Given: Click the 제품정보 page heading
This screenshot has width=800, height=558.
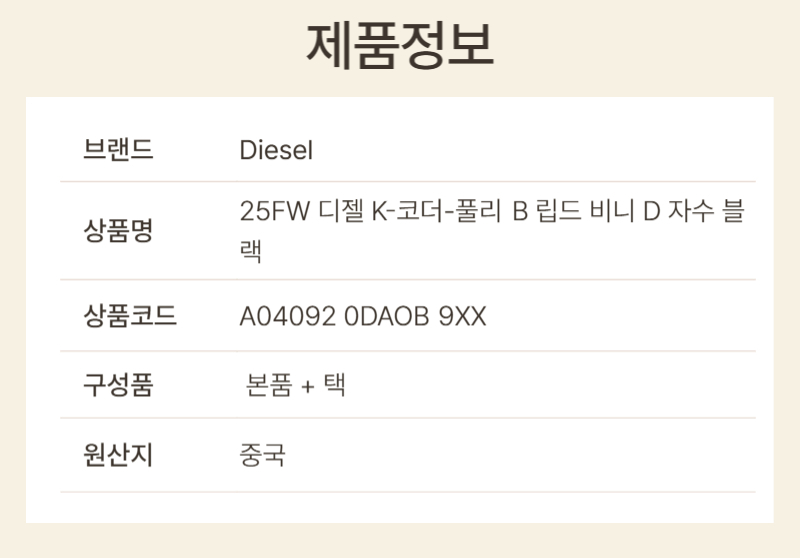Looking at the screenshot, I should pyautogui.click(x=400, y=45).
